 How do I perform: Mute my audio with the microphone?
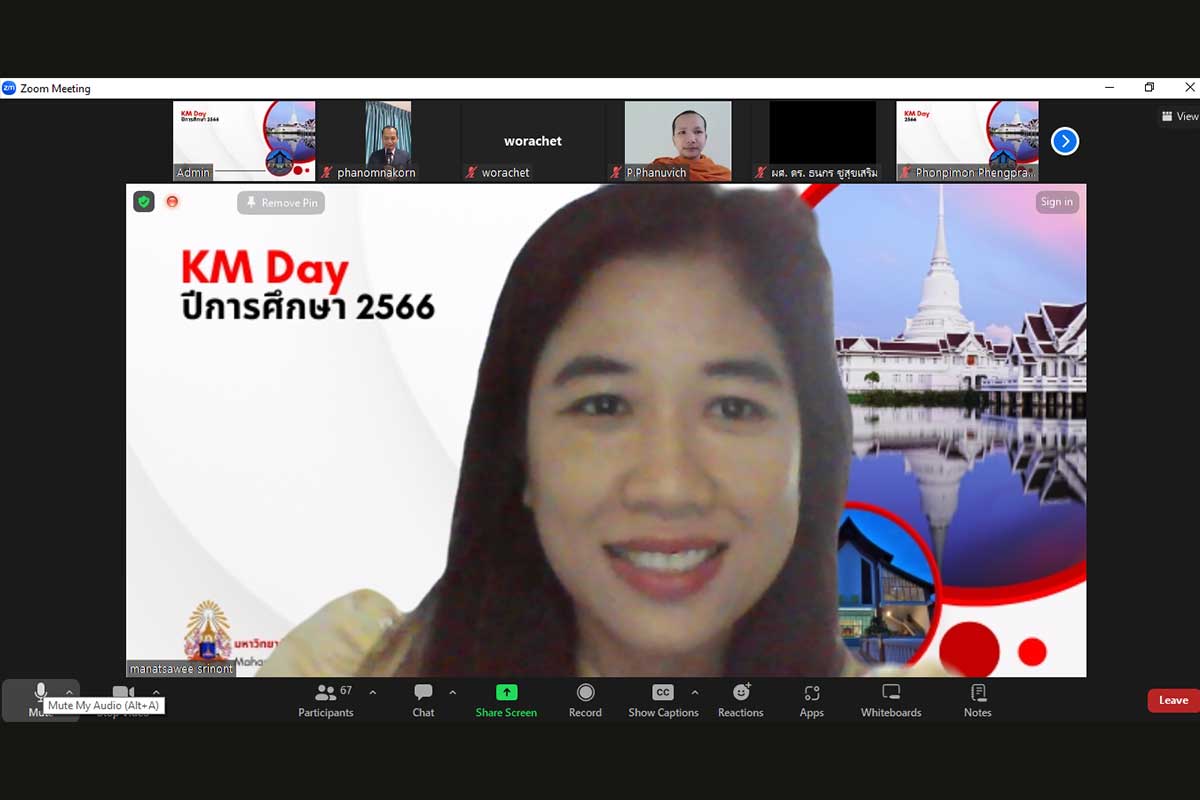click(x=40, y=692)
